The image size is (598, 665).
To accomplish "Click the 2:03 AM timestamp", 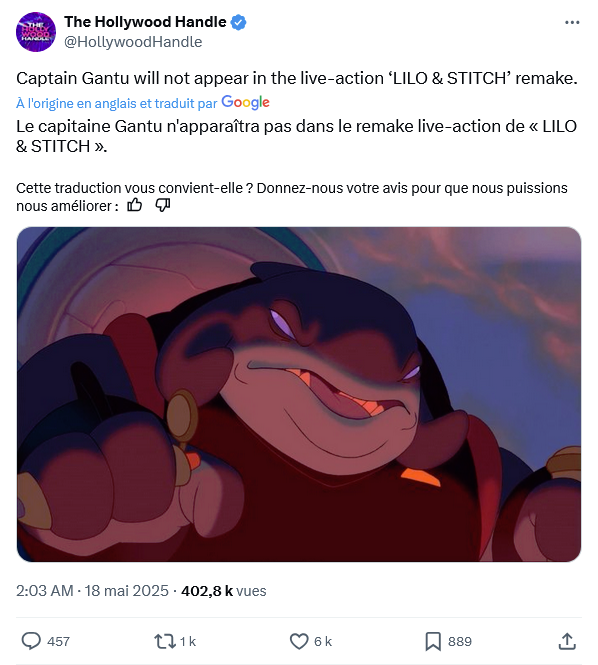I will 45,591.
